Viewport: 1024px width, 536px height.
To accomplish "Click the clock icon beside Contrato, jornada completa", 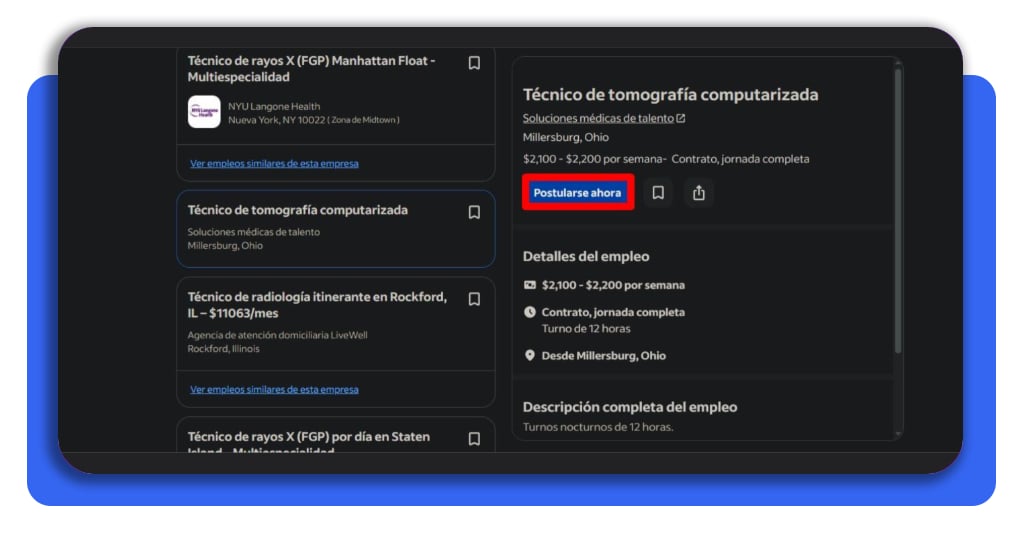I will [530, 312].
